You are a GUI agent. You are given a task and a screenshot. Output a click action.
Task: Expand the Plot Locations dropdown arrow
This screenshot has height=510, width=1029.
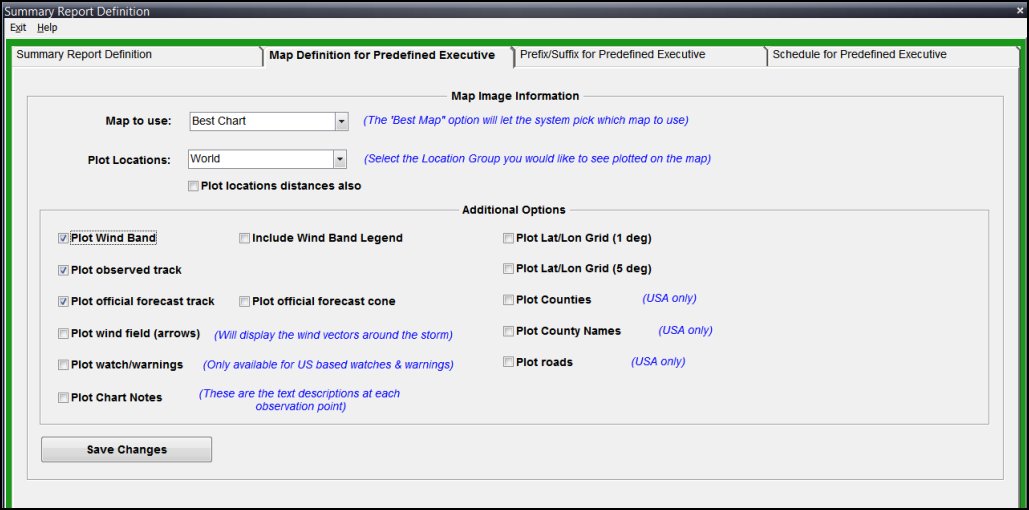tap(340, 159)
